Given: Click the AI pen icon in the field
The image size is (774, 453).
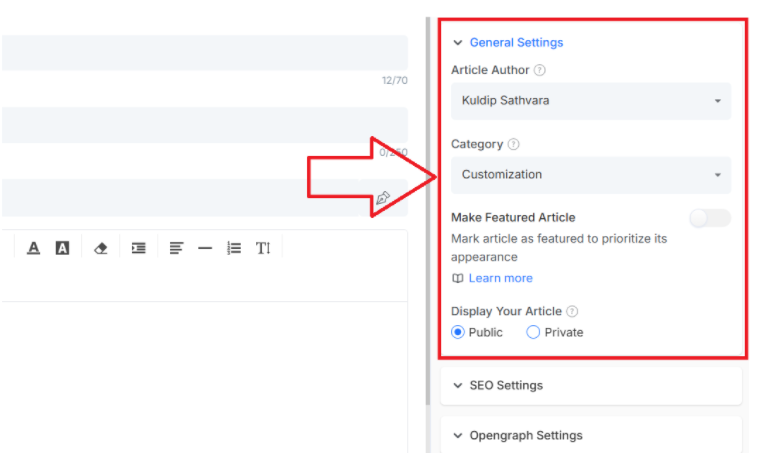Looking at the screenshot, I should [x=383, y=198].
